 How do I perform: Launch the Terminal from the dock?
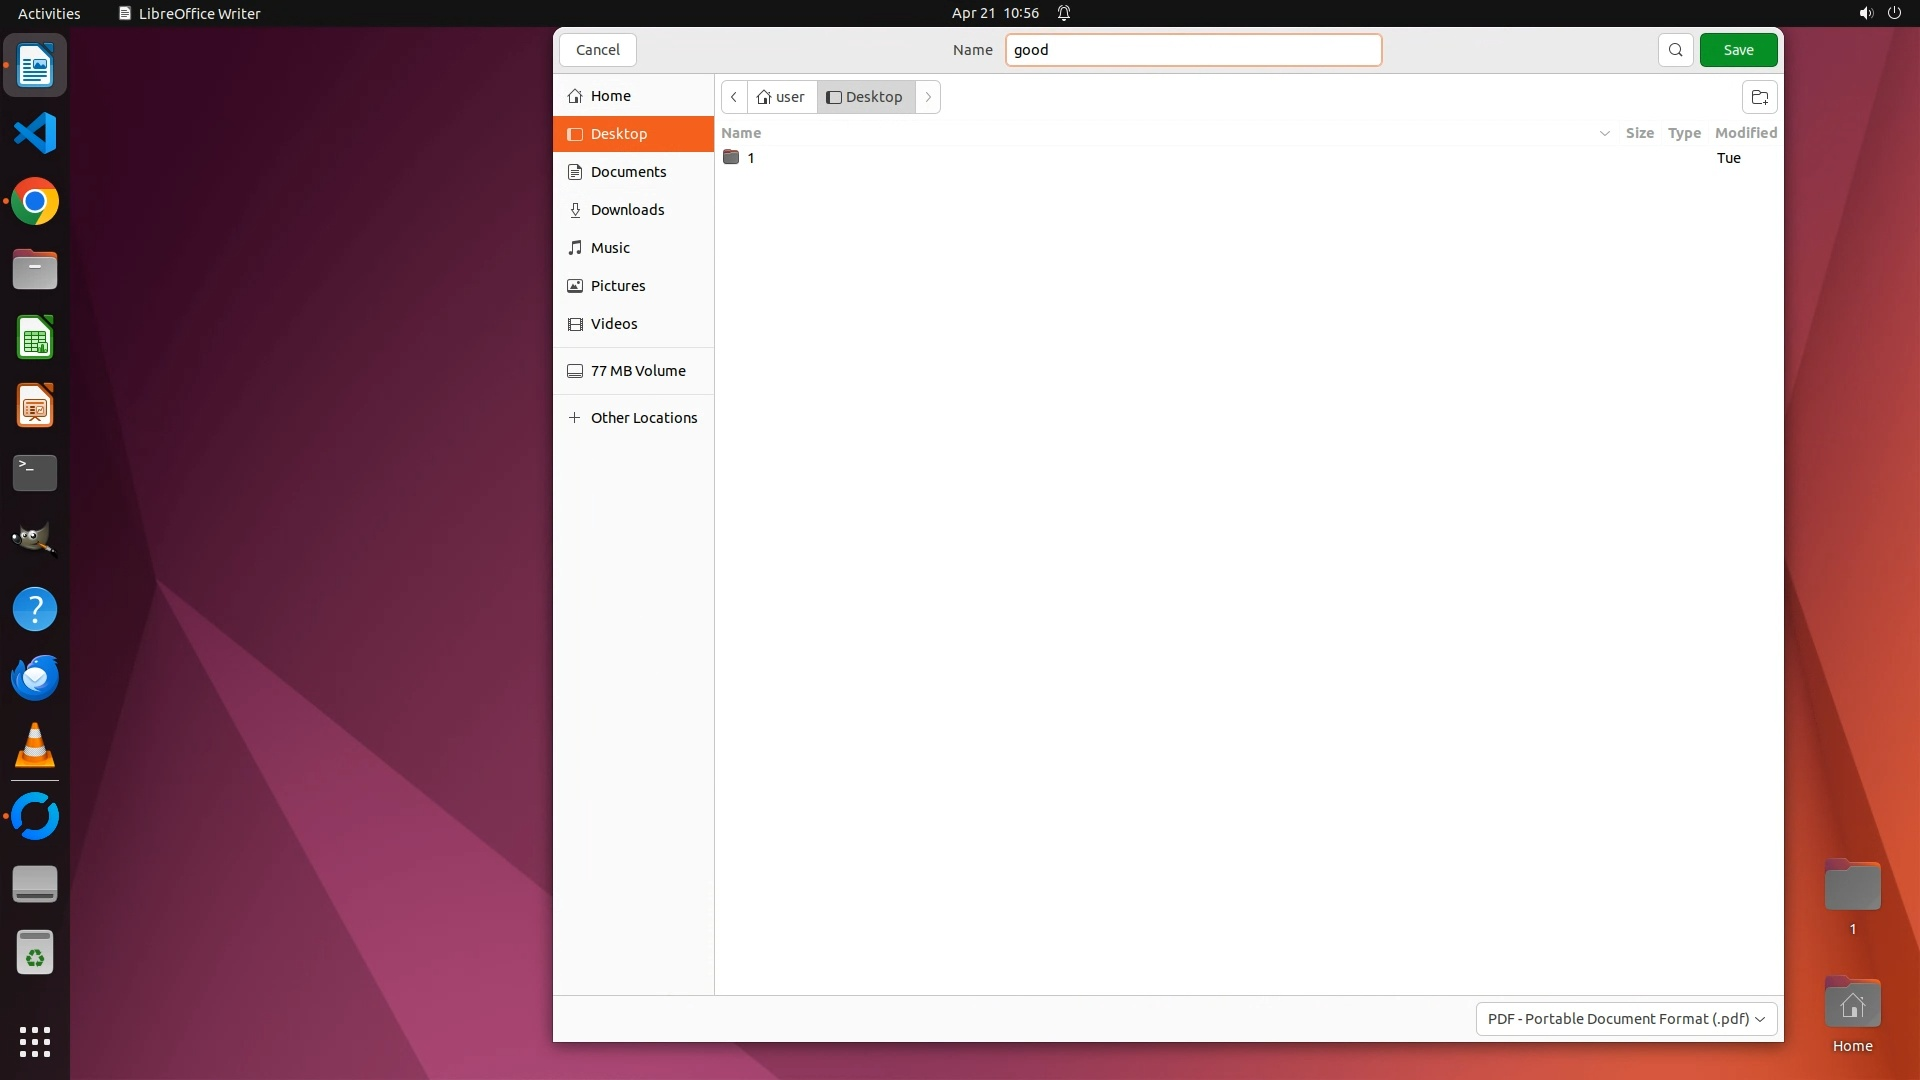click(35, 473)
